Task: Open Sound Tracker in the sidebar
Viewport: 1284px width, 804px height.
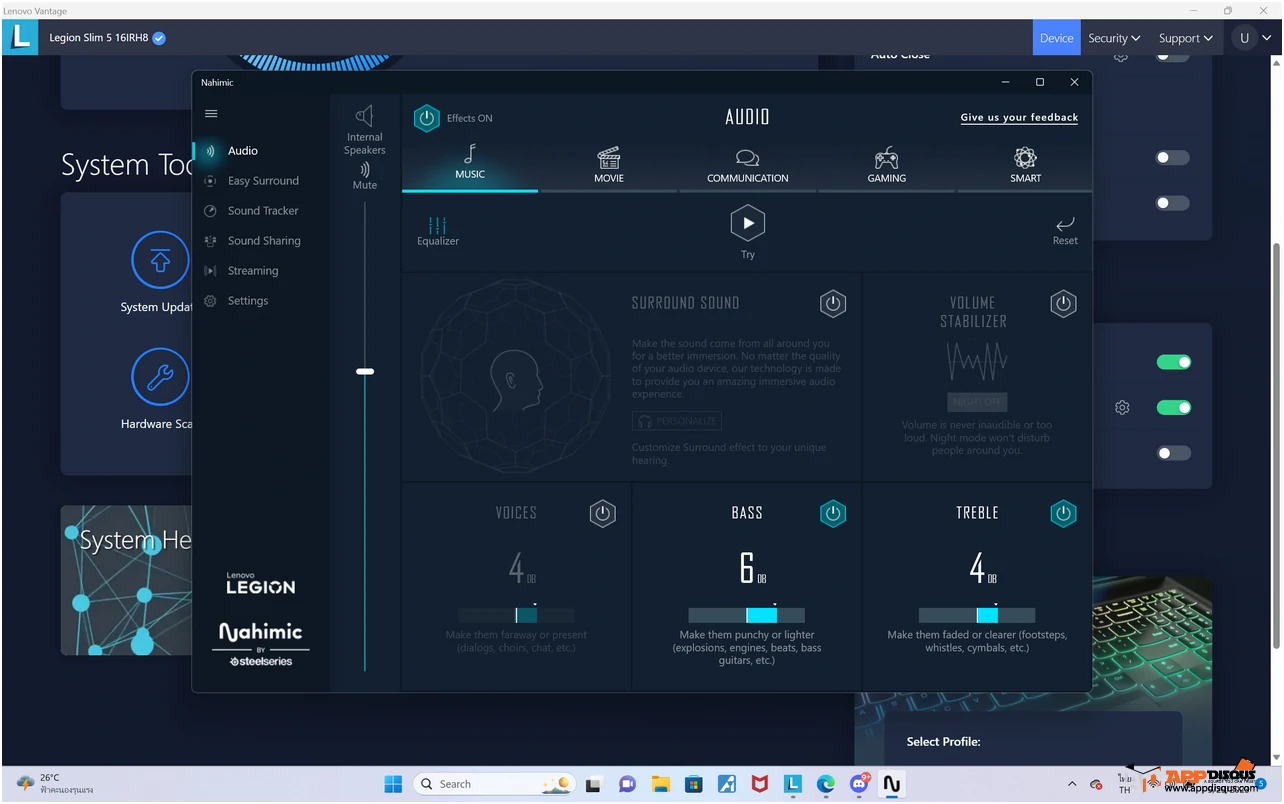Action: 263,211
